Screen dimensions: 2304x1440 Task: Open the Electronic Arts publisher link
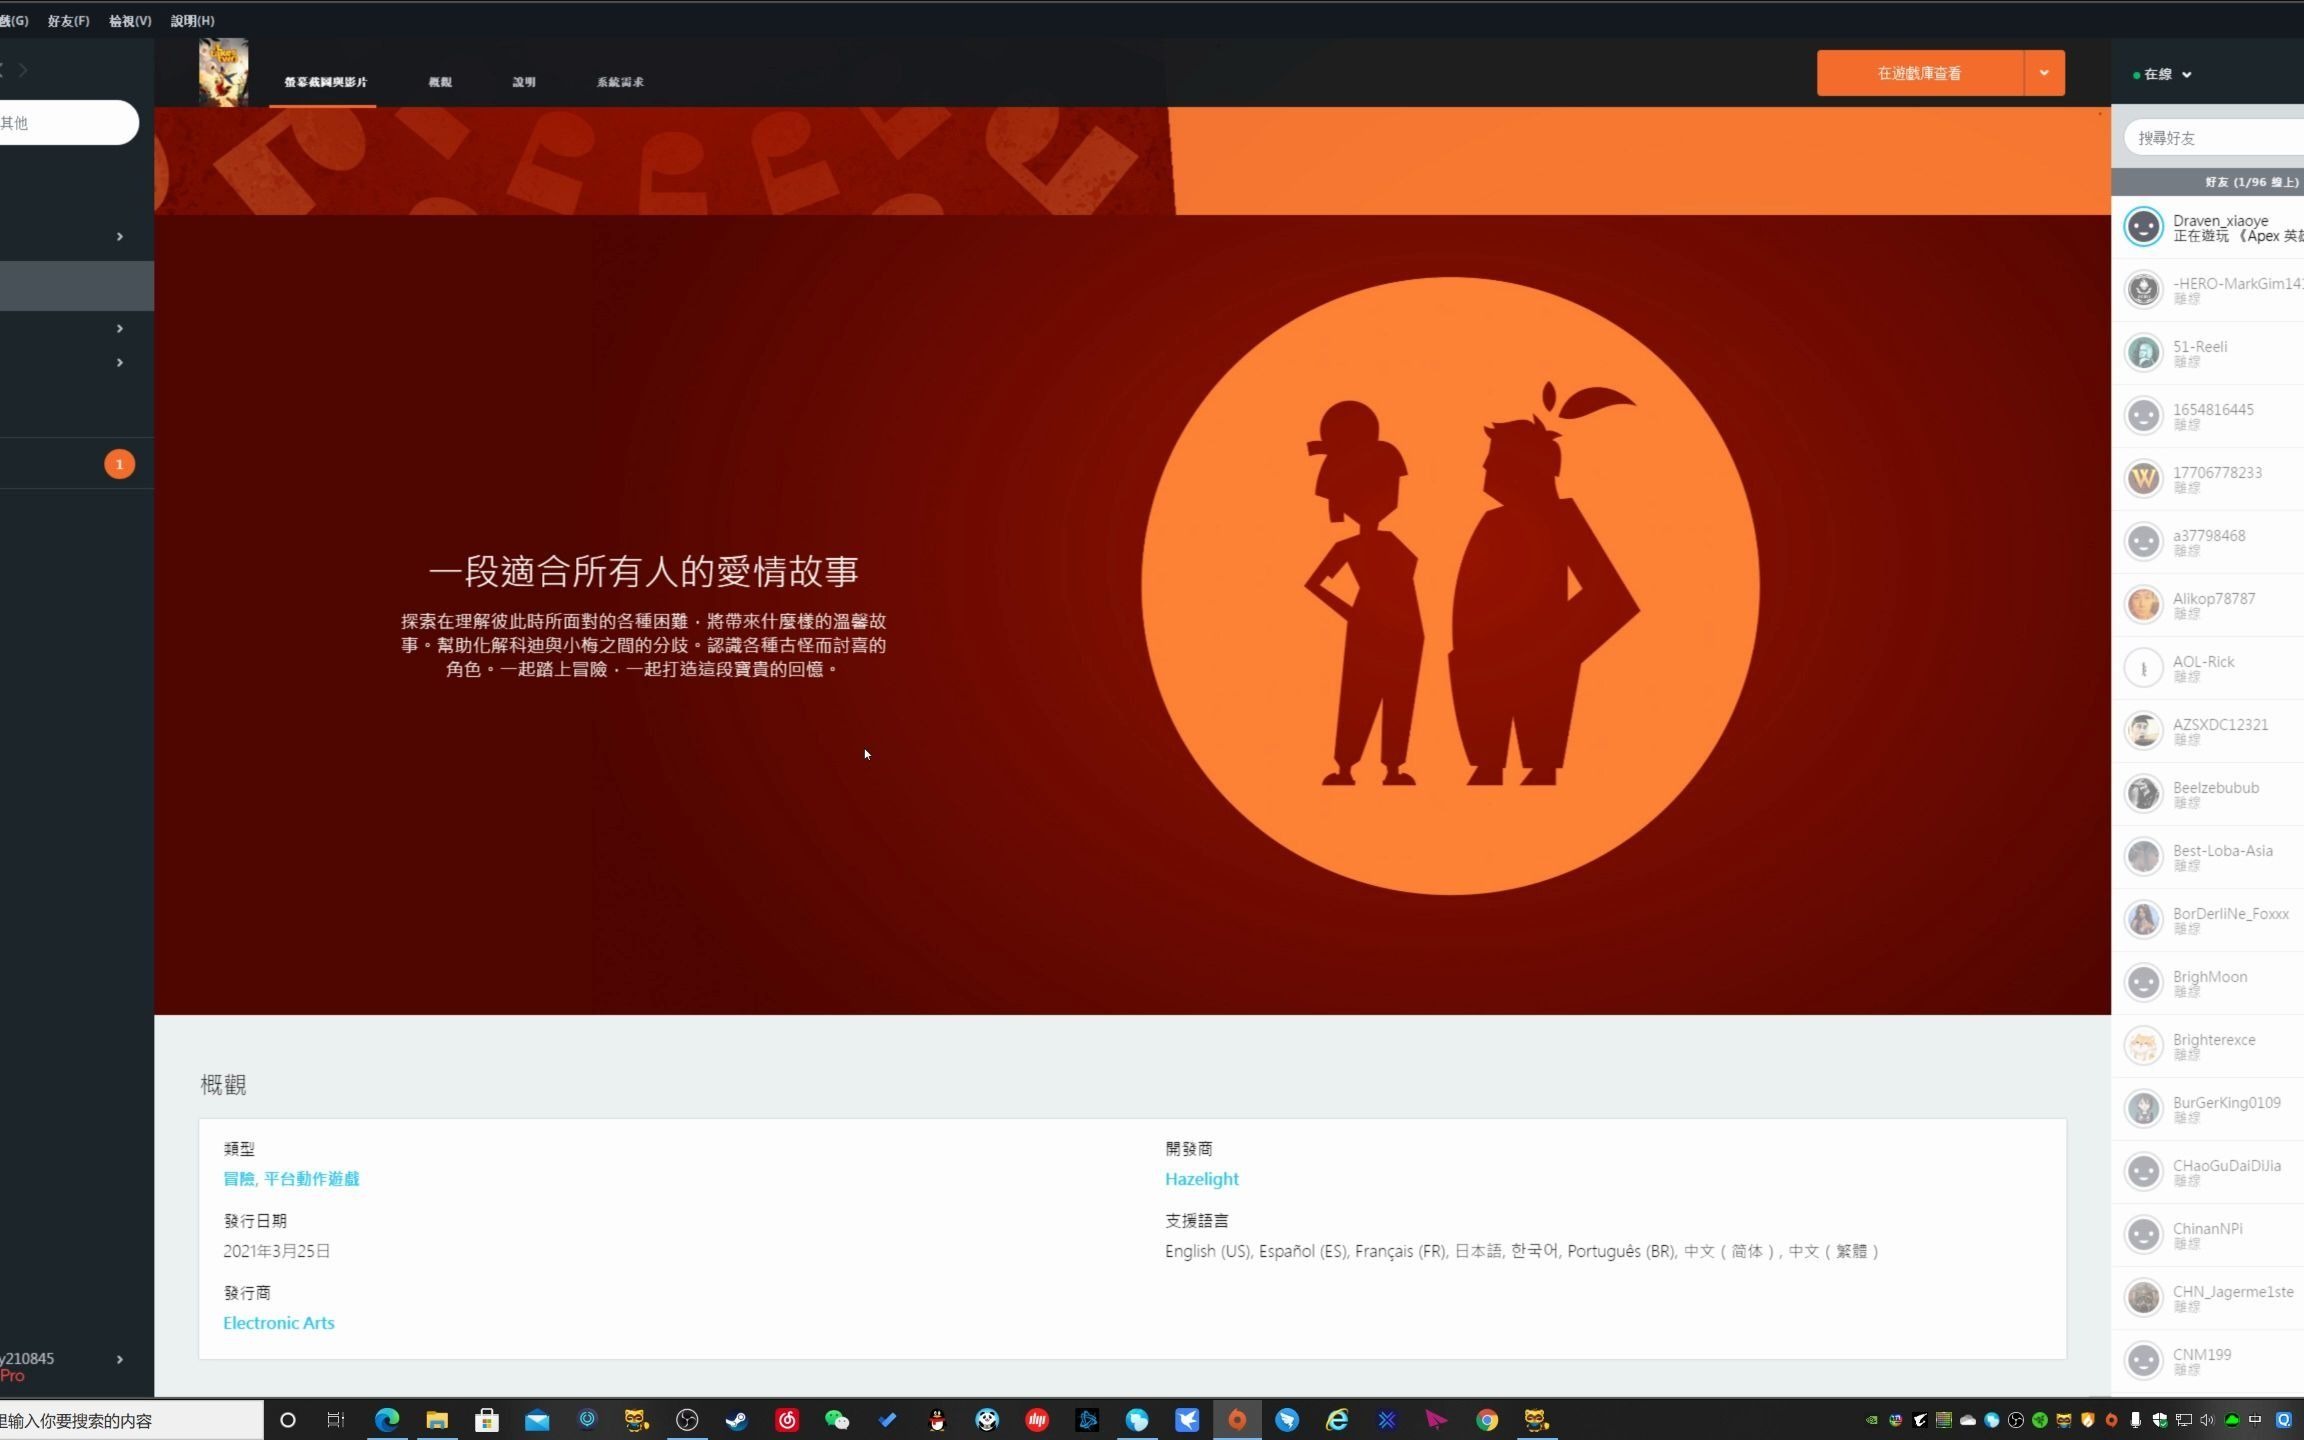[279, 1323]
